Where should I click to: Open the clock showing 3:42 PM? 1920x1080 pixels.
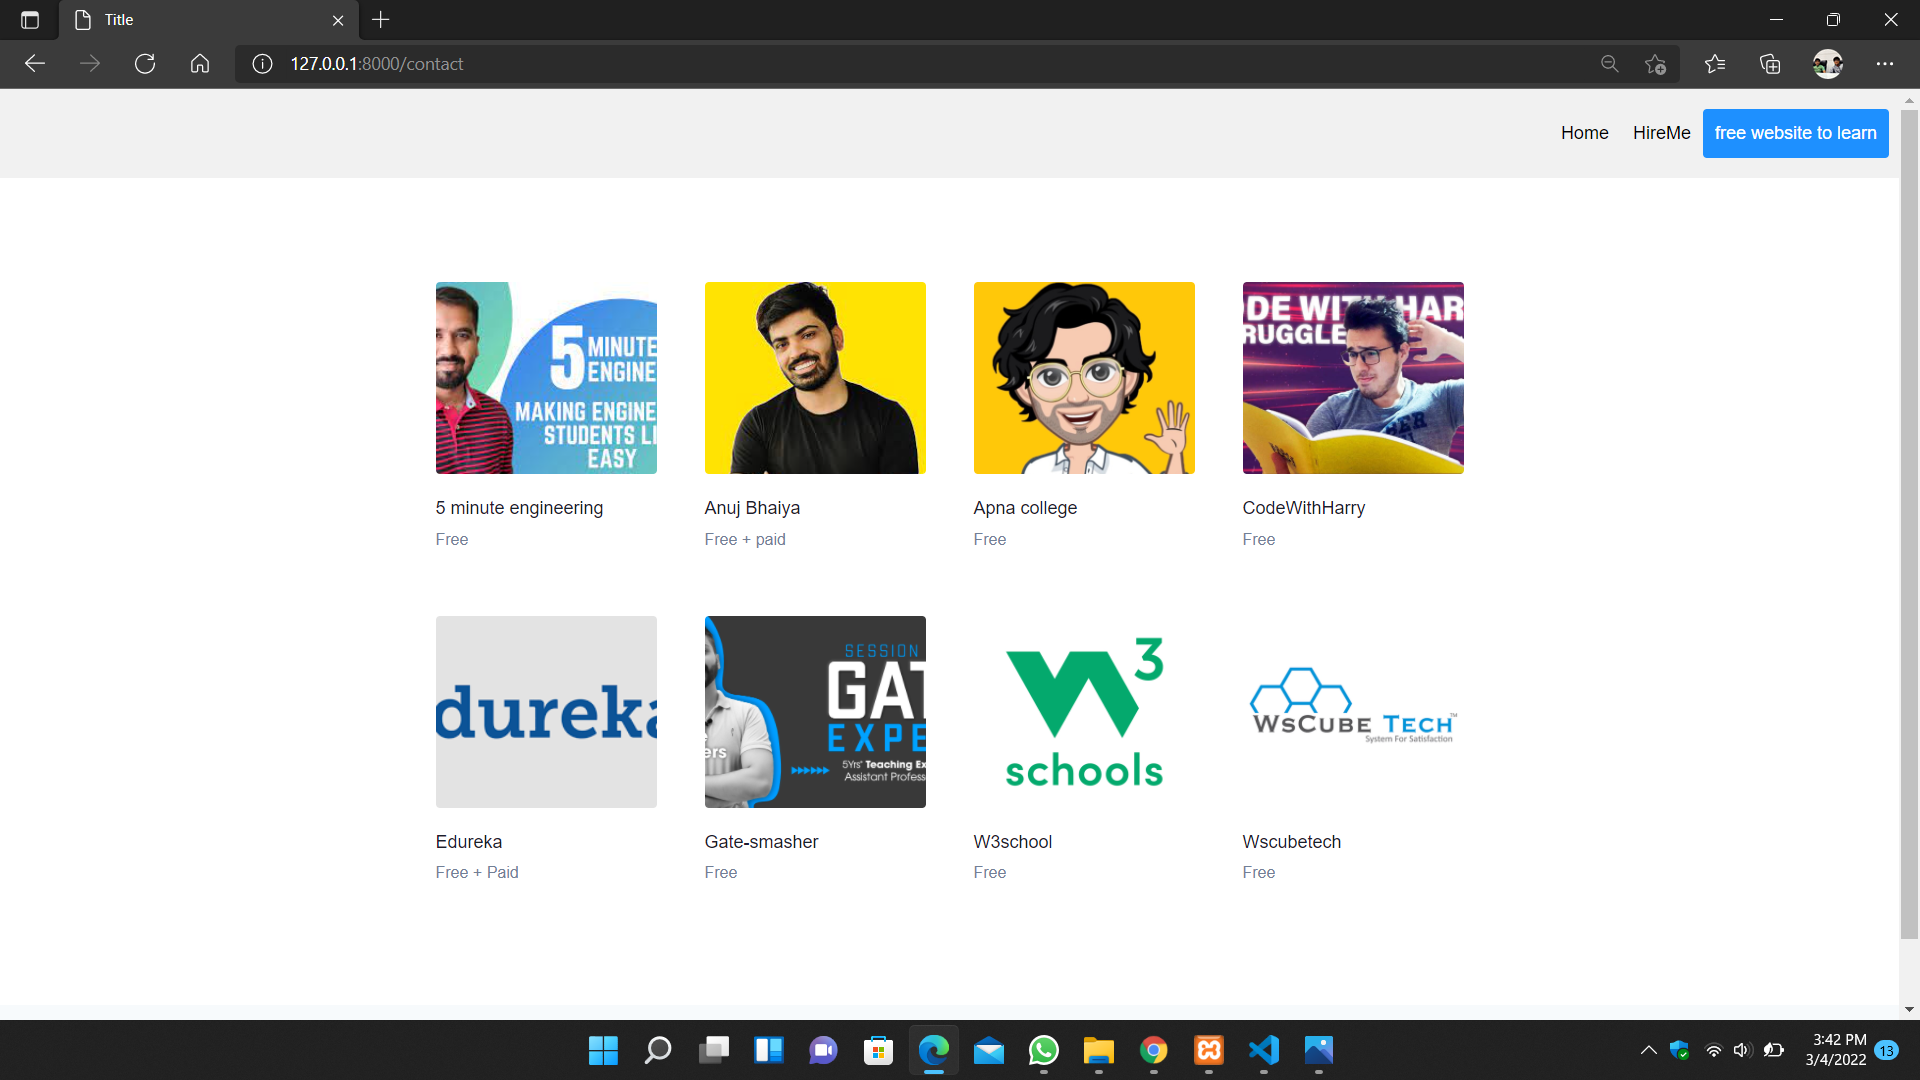coord(1836,1050)
